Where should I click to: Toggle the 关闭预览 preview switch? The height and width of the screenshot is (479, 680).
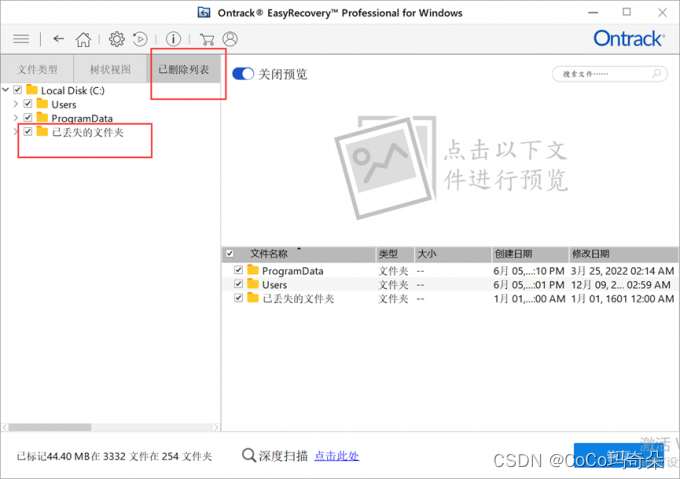coord(243,74)
